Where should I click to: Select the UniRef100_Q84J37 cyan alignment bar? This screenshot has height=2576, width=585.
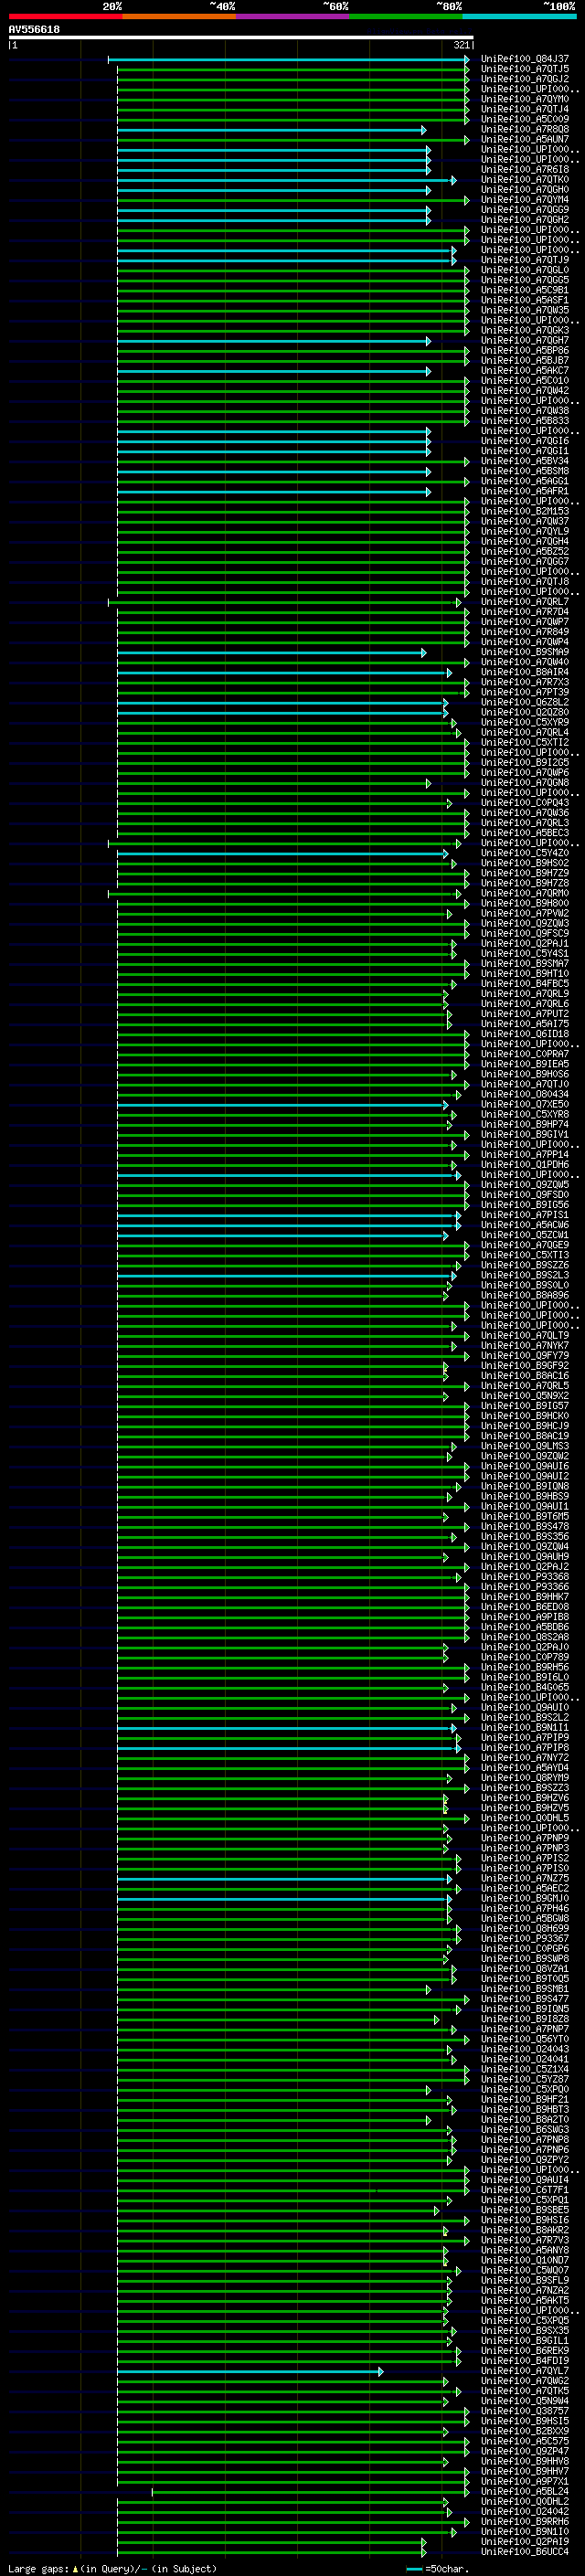(x=288, y=60)
